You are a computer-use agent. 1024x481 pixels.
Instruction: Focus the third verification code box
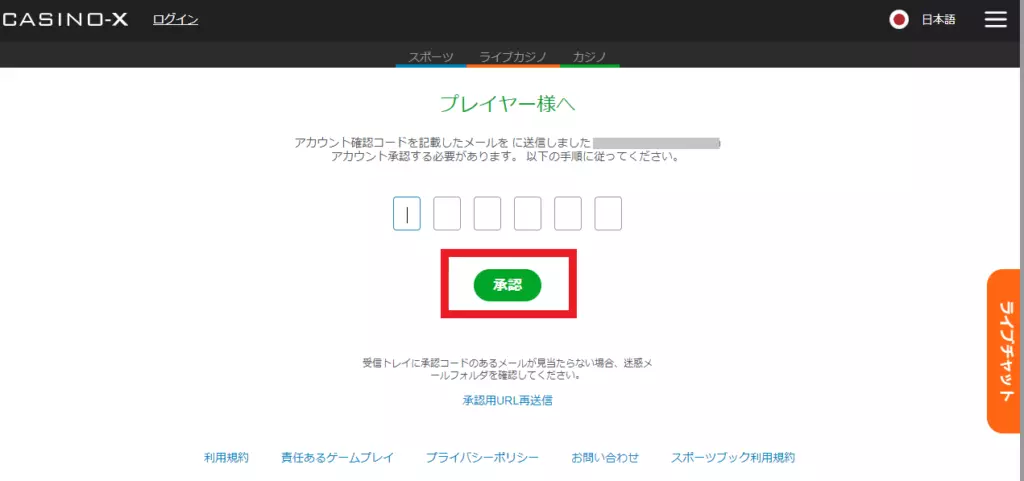pyautogui.click(x=487, y=213)
